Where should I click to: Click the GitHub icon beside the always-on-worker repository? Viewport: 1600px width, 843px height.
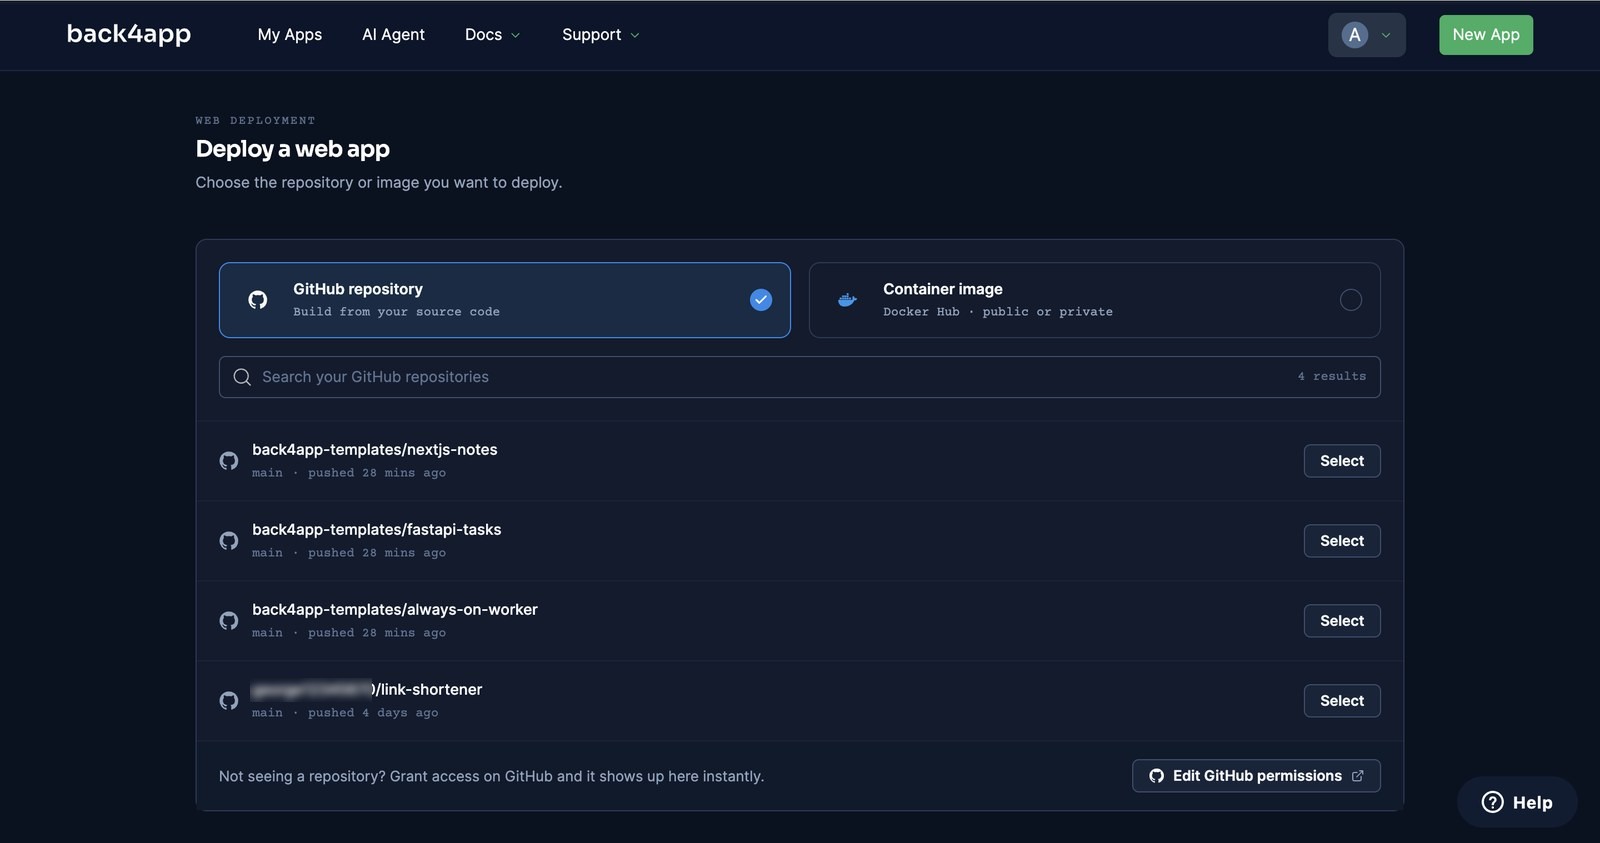(x=229, y=621)
